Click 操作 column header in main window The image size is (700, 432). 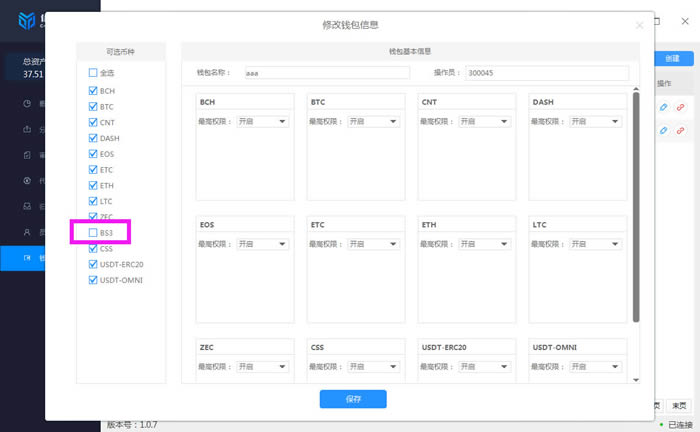click(x=664, y=83)
